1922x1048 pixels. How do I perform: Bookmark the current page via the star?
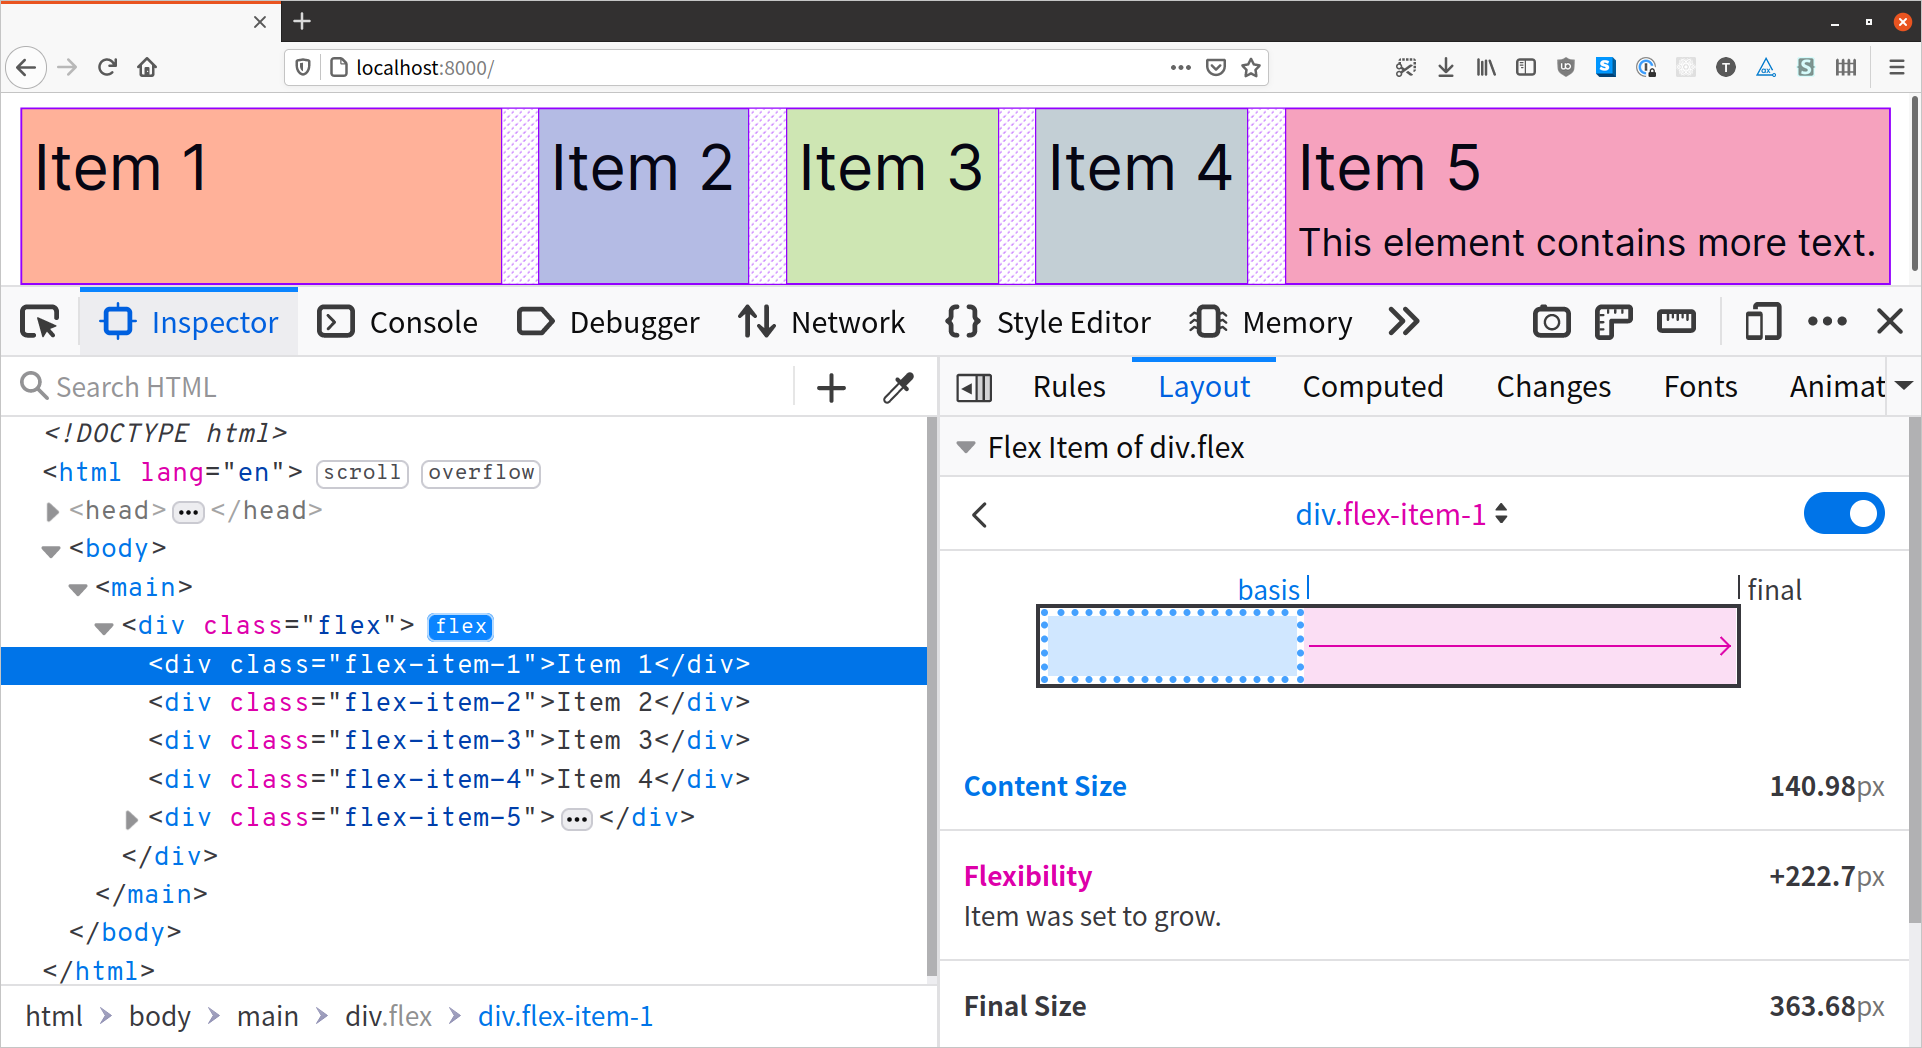[x=1250, y=67]
